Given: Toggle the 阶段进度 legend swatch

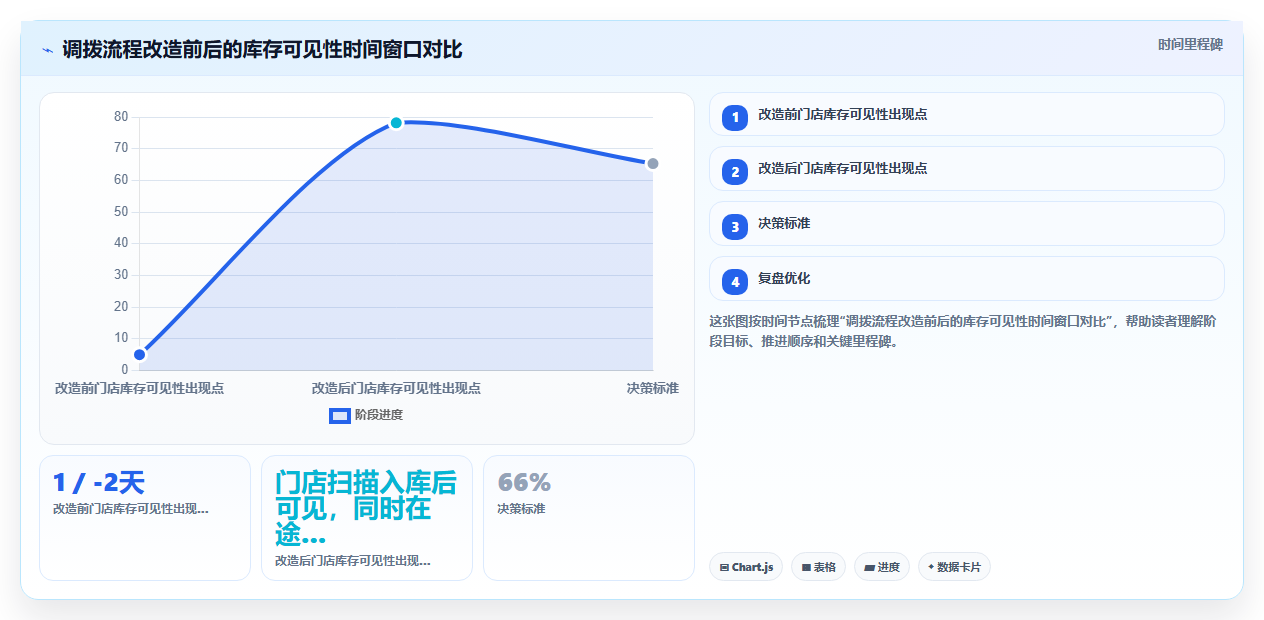Looking at the screenshot, I should point(340,415).
